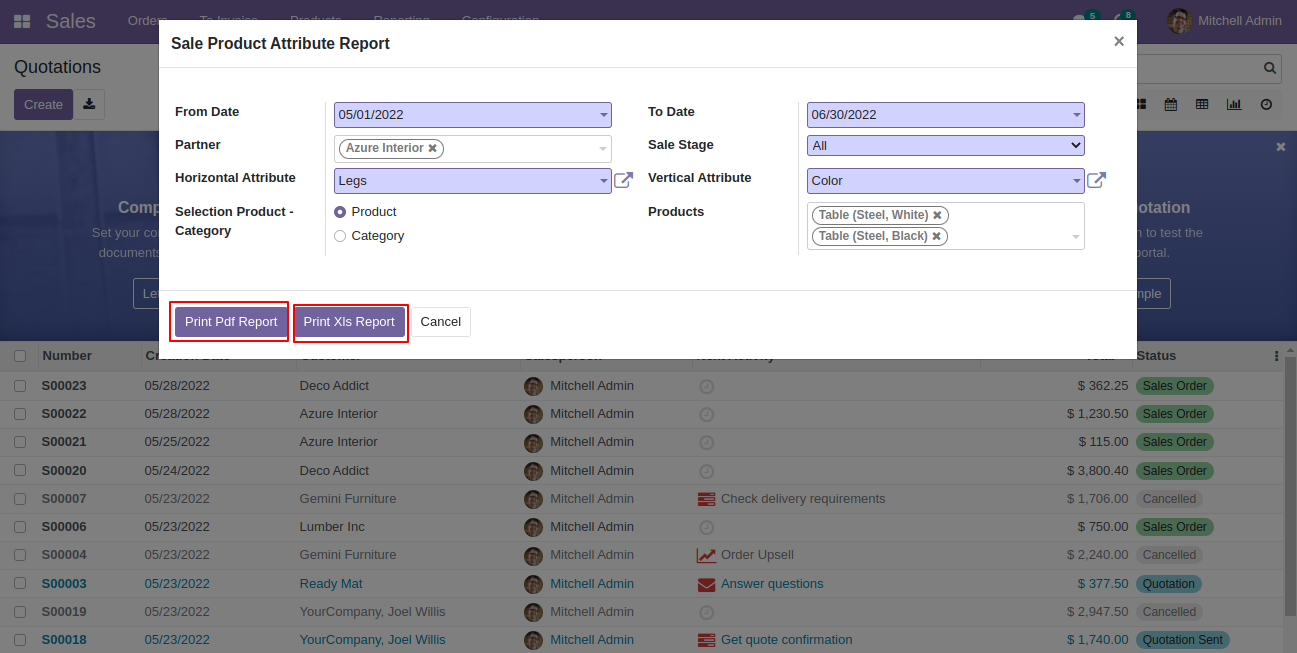Select the Category radio option

point(340,236)
